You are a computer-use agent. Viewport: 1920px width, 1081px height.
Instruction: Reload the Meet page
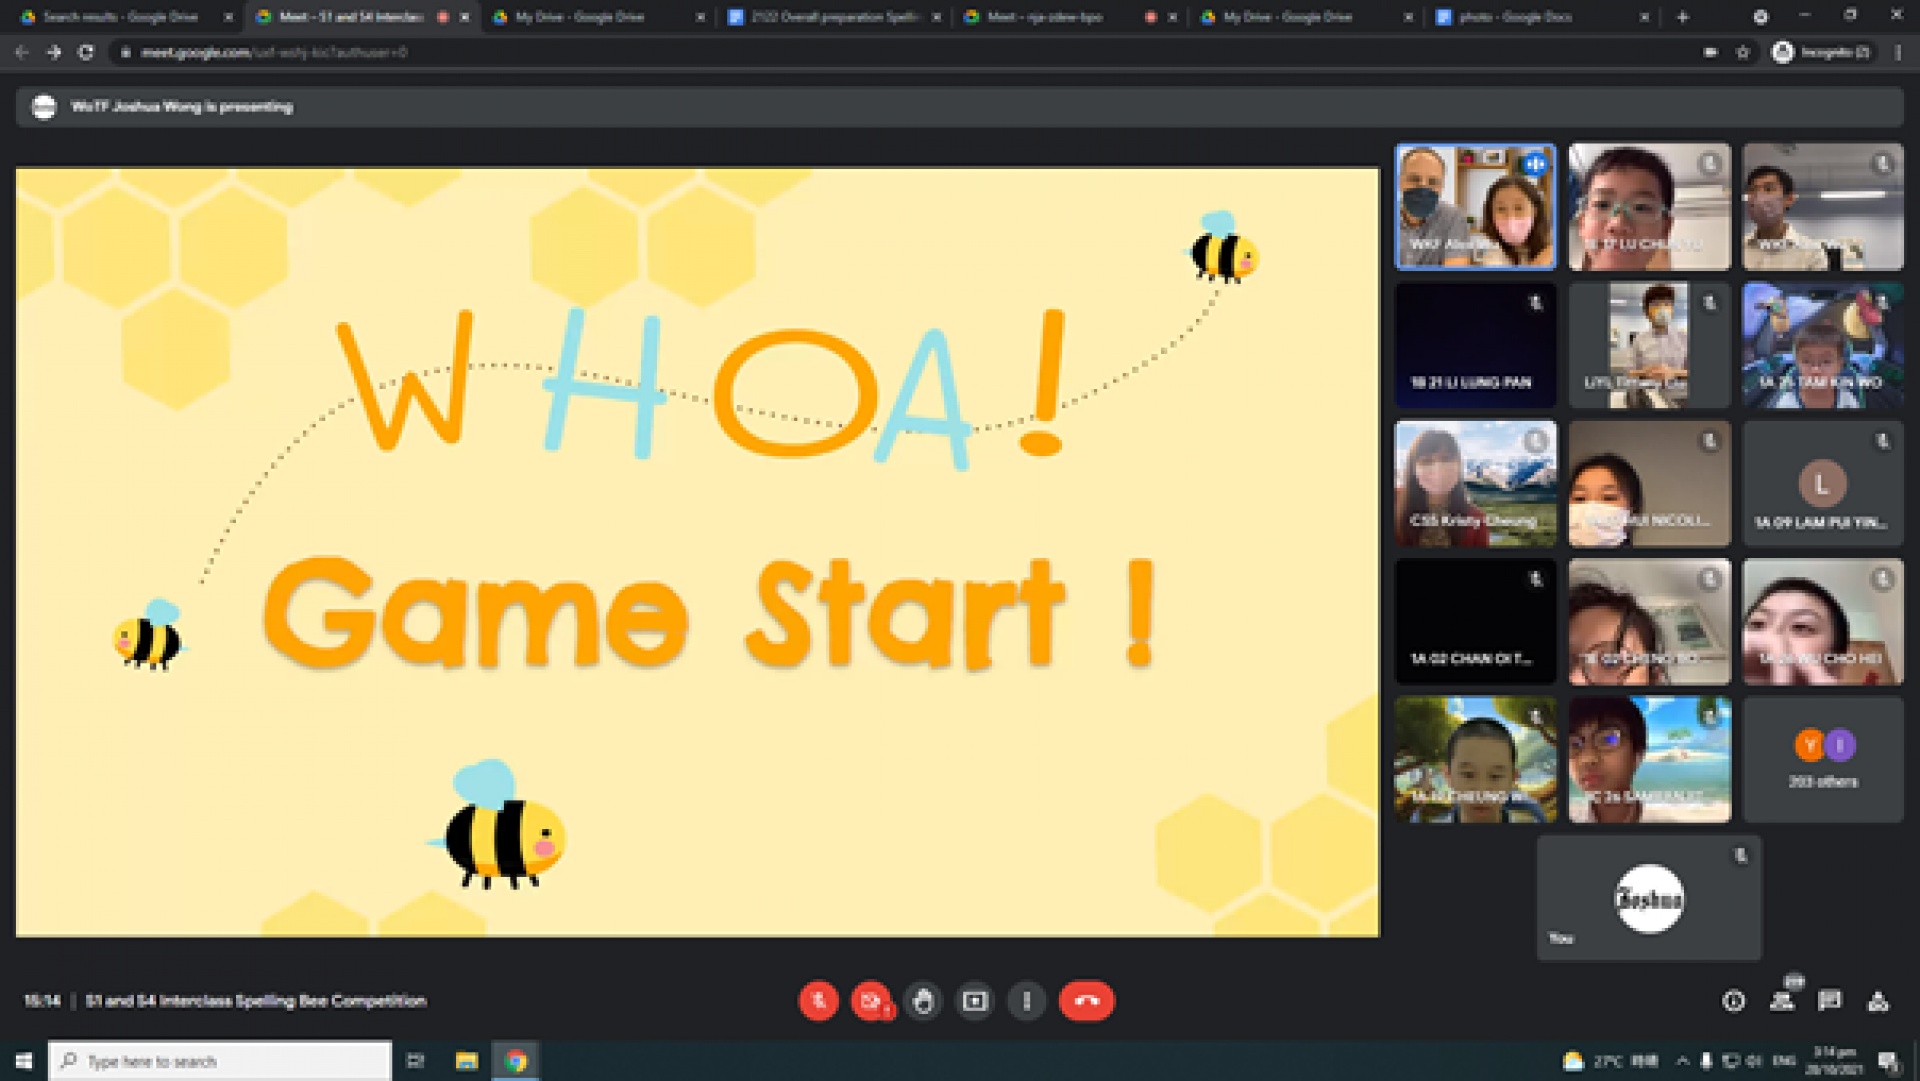pyautogui.click(x=86, y=52)
